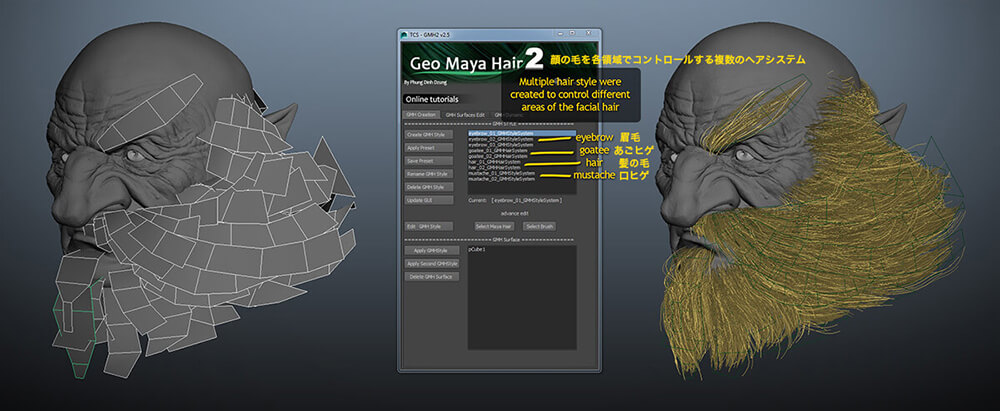1000x411 pixels.
Task: Click the Update GUI button
Action: [x=429, y=200]
